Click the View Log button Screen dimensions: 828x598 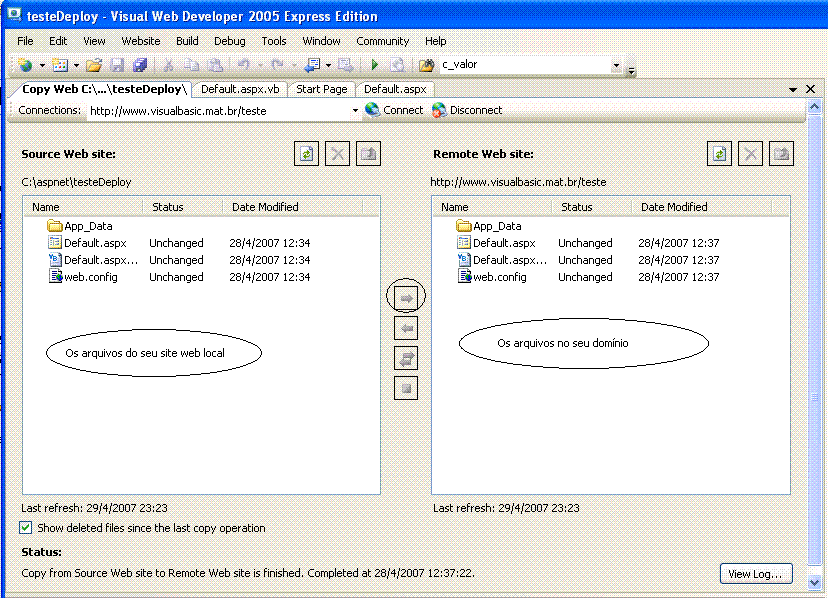754,573
